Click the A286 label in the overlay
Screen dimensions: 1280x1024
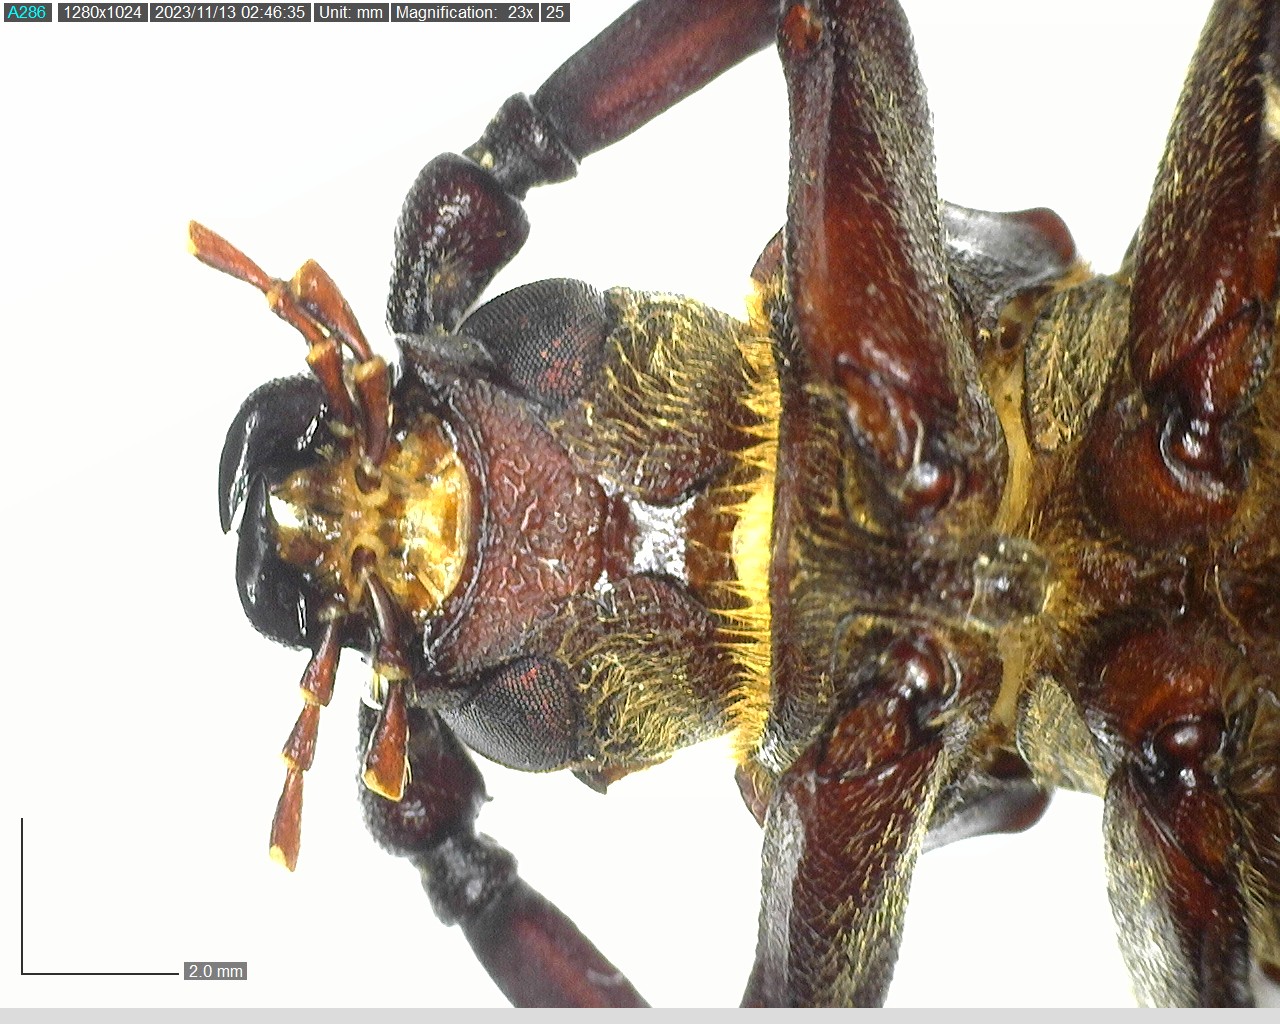27,13
